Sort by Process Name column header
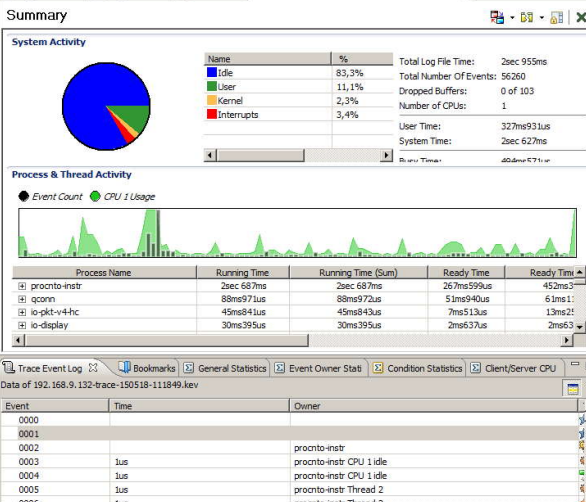 tap(104, 272)
